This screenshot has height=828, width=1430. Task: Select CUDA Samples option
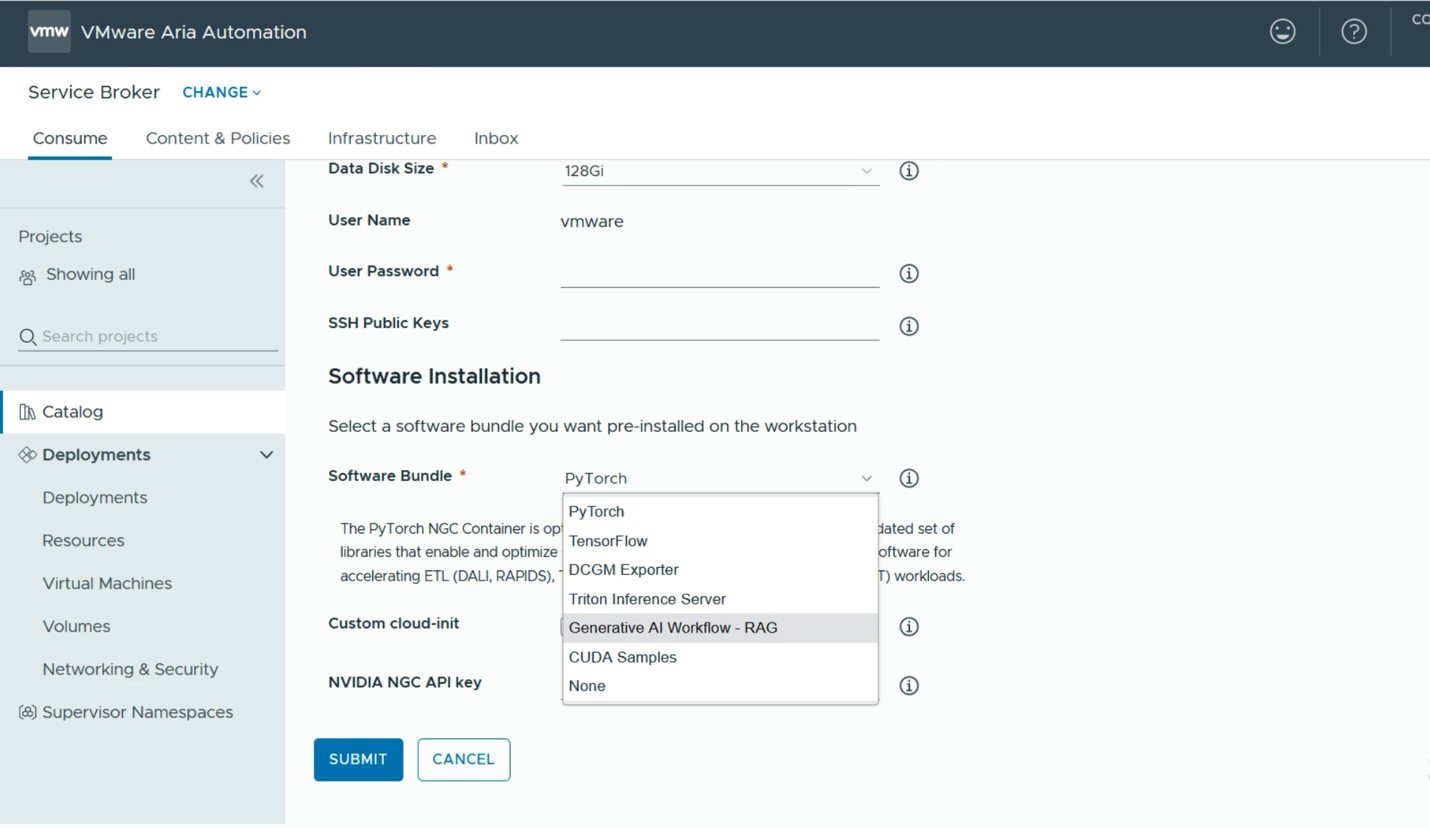(720, 657)
